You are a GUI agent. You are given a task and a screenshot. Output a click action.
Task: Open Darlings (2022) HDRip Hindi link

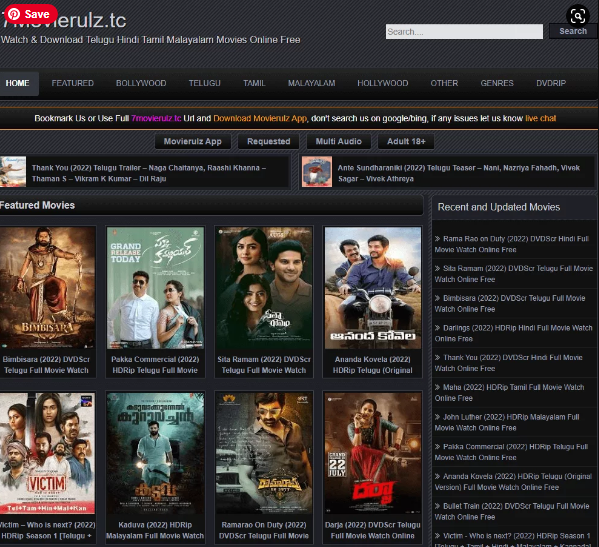coord(513,333)
